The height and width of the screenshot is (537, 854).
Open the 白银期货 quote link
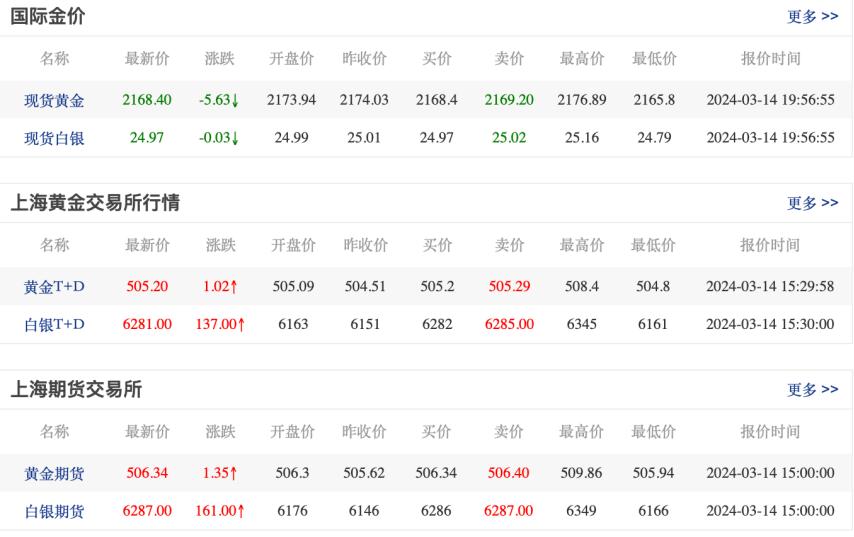54,511
